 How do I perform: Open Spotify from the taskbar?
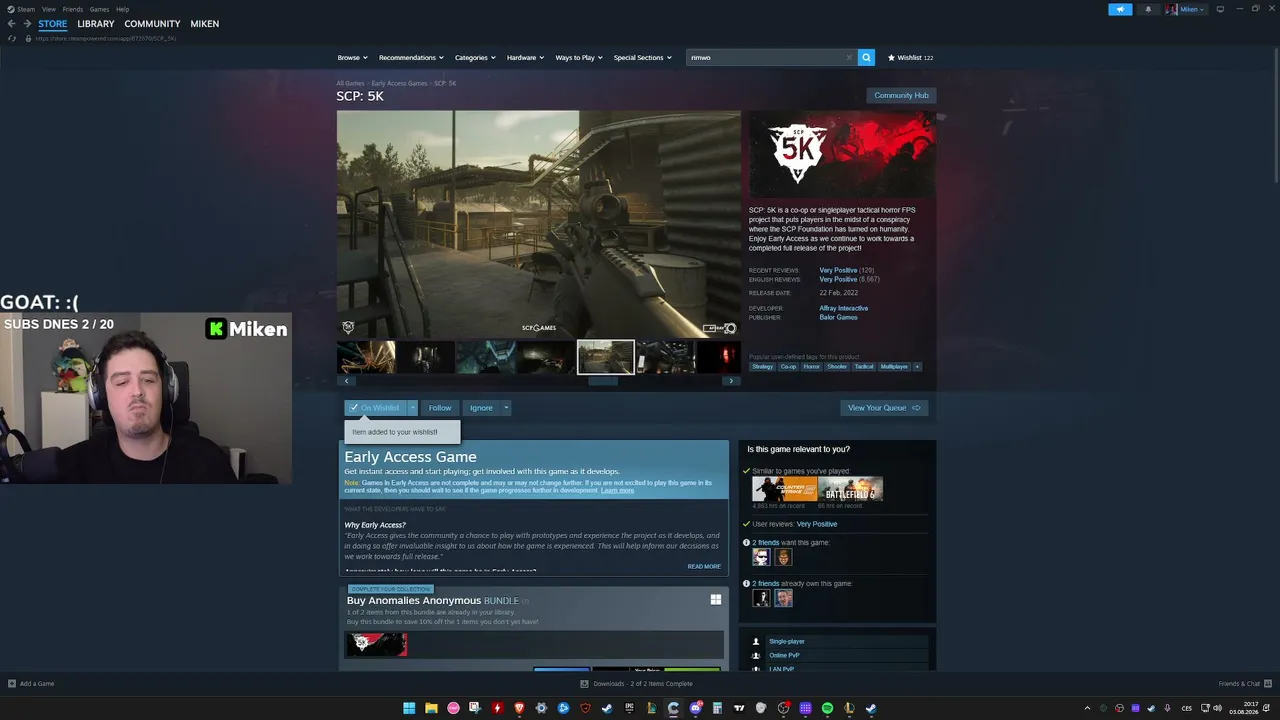827,708
